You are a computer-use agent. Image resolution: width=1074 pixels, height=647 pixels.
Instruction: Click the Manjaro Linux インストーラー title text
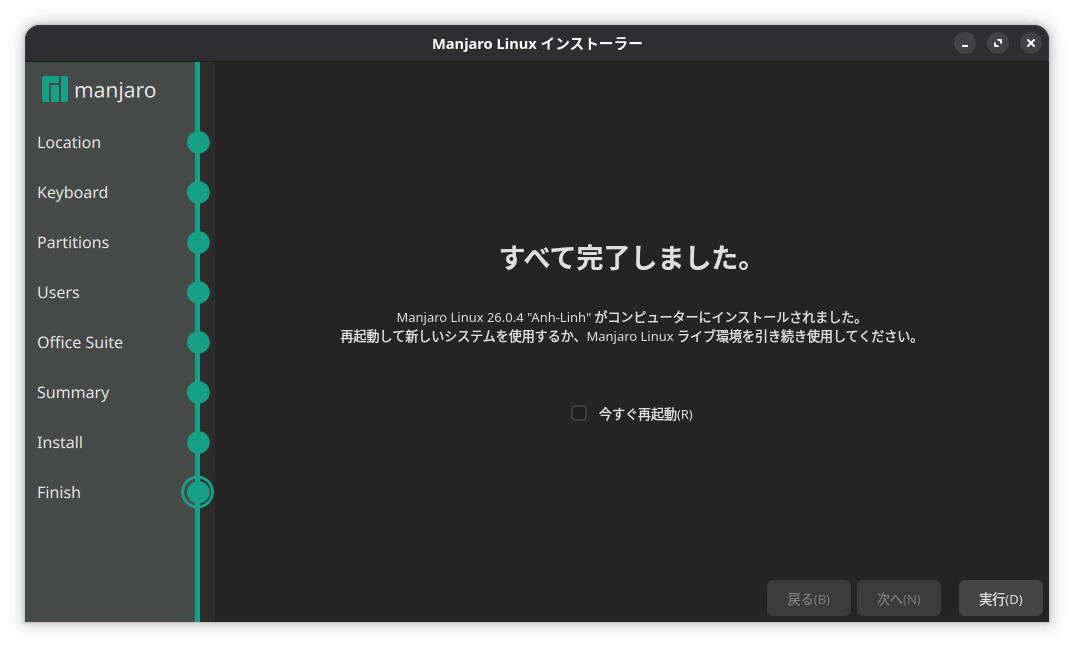(537, 44)
